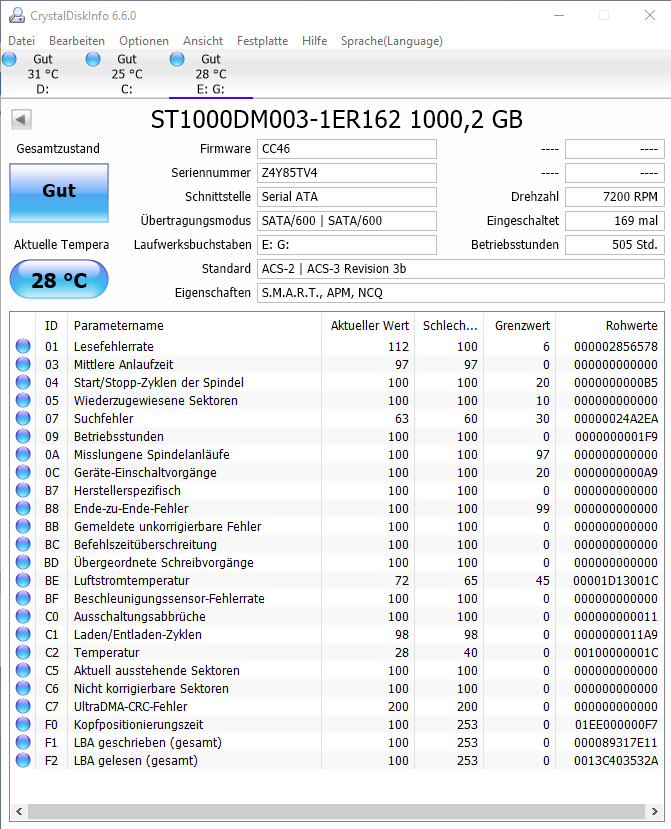
Task: Click the blue Gut health status button
Action: tap(59, 192)
